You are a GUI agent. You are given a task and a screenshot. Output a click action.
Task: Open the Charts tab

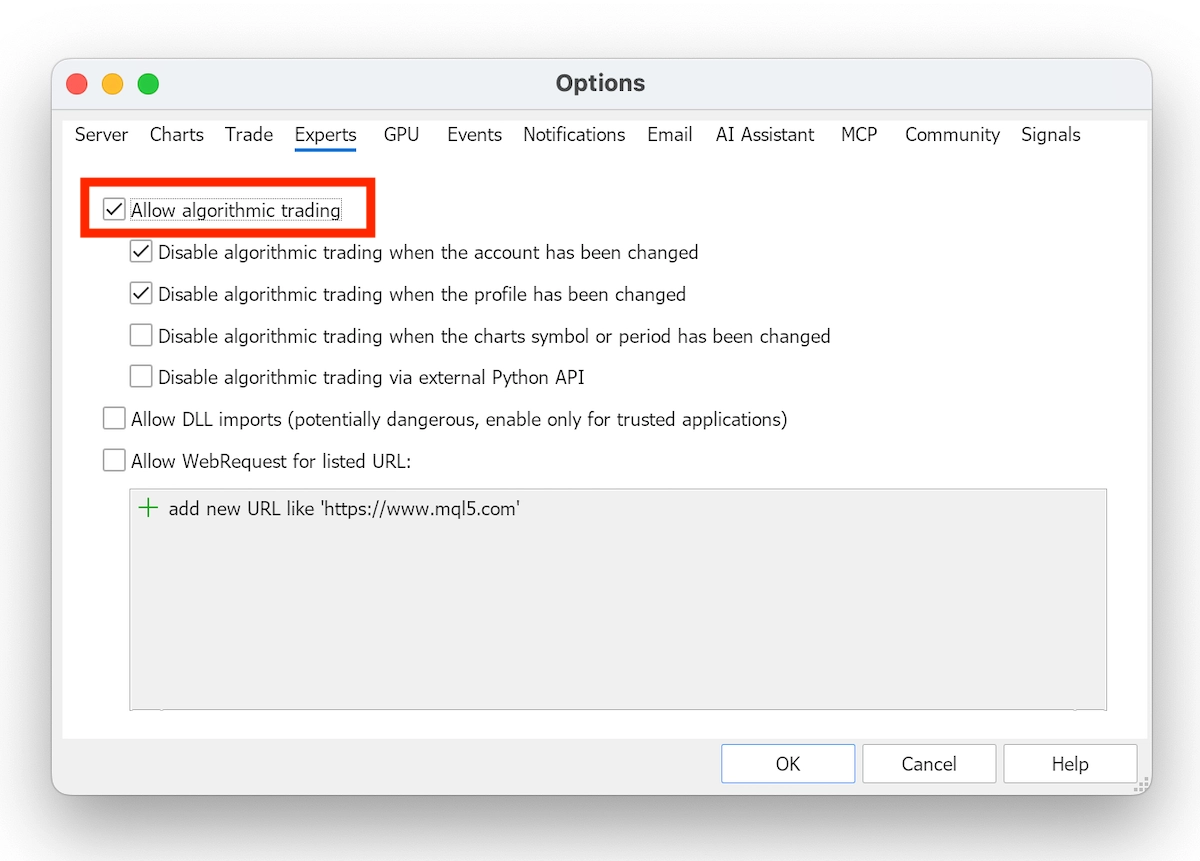(x=177, y=134)
